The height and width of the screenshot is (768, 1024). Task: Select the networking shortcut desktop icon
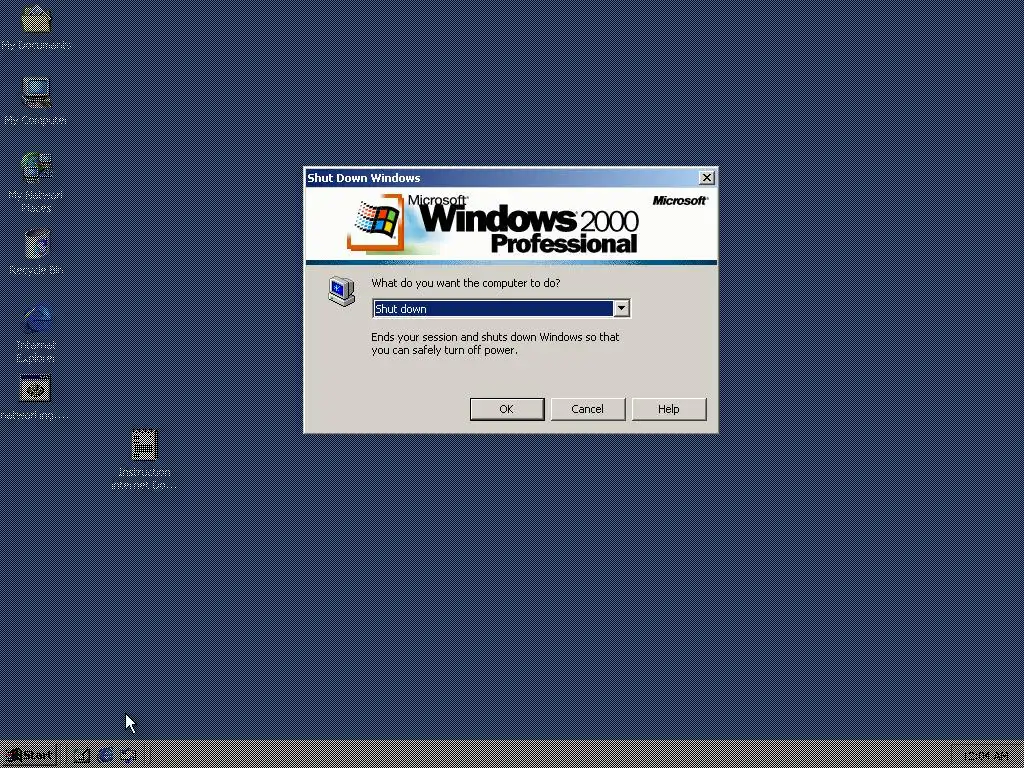35,397
